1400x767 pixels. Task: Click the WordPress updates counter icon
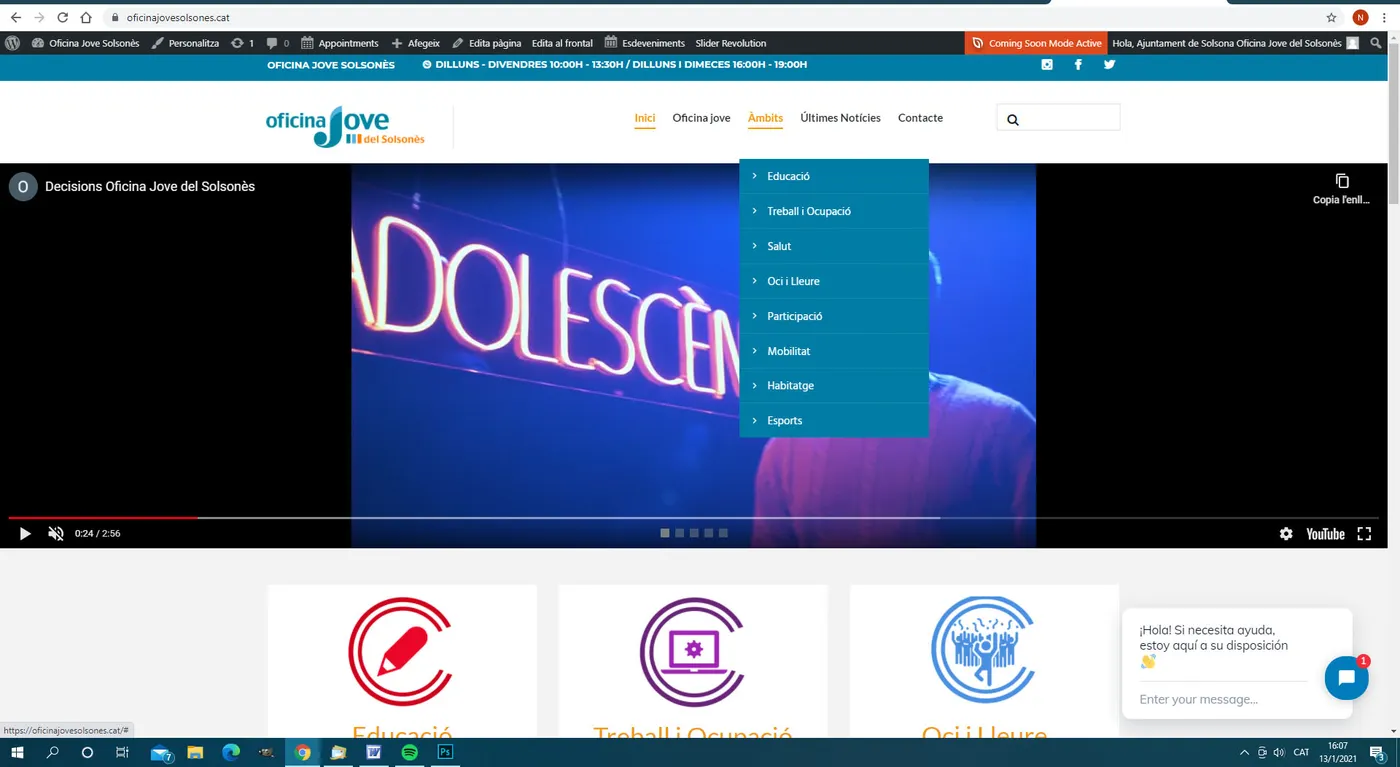[242, 43]
